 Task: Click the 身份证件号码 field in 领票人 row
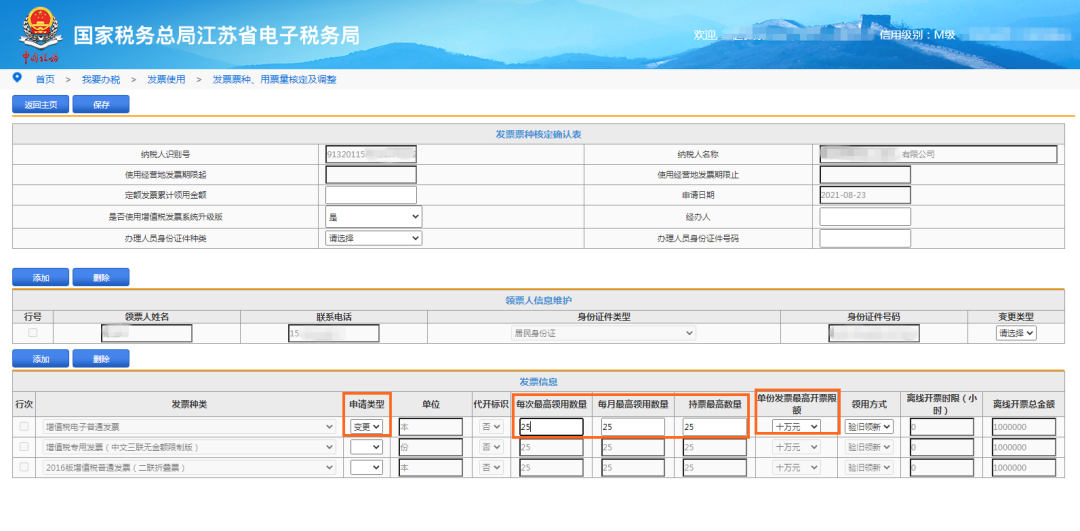click(x=874, y=333)
